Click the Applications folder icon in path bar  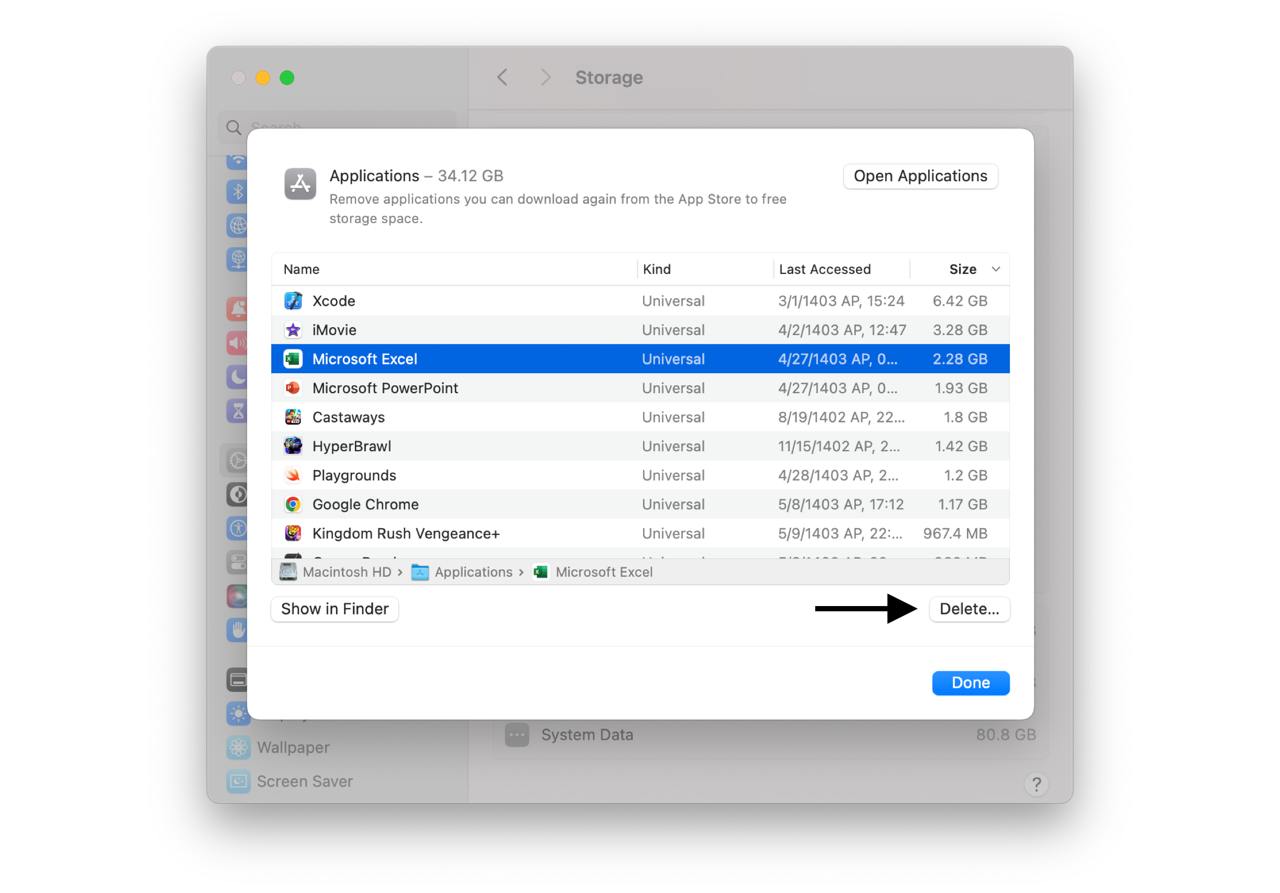click(x=420, y=572)
